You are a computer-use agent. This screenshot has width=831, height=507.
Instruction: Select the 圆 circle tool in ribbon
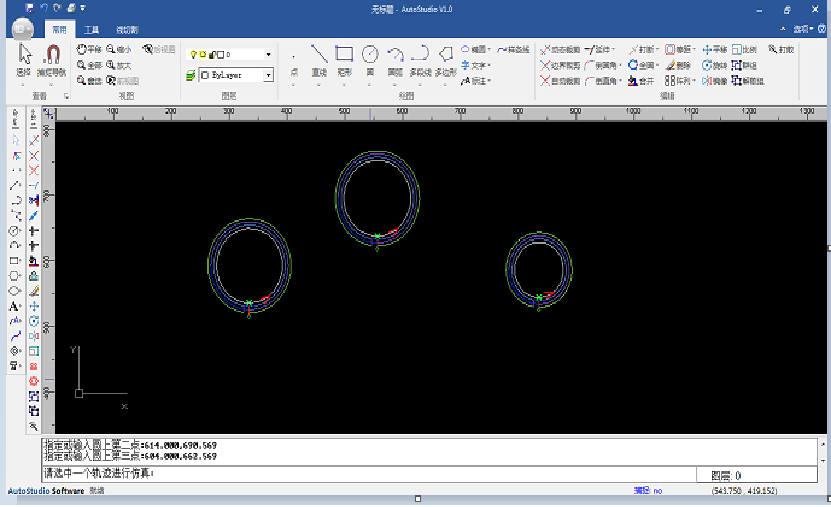click(x=370, y=61)
